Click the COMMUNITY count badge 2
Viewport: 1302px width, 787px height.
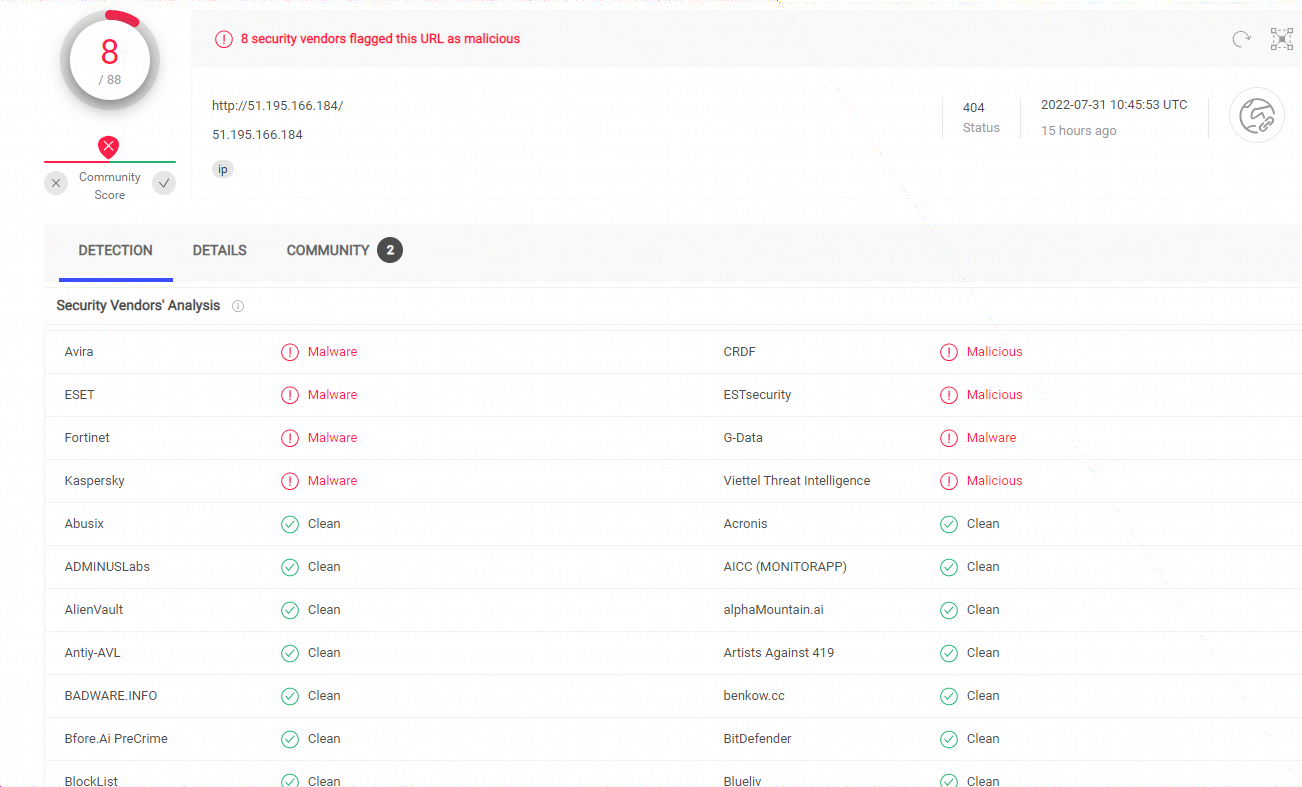[x=390, y=250]
